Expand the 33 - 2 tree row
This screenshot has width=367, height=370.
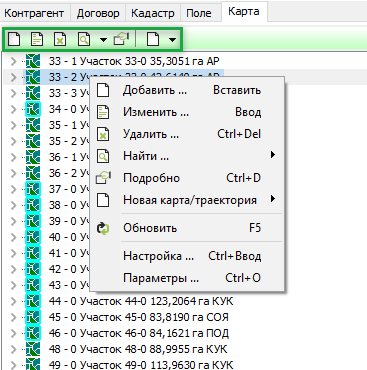coord(13,77)
